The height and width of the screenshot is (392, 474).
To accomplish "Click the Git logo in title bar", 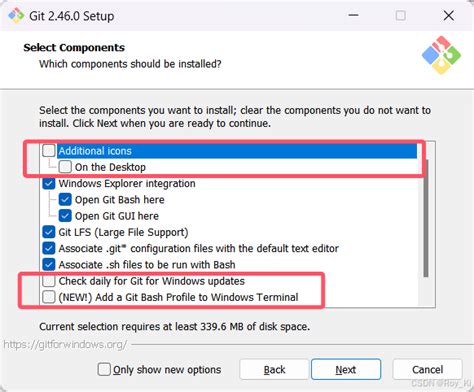I will click(16, 16).
